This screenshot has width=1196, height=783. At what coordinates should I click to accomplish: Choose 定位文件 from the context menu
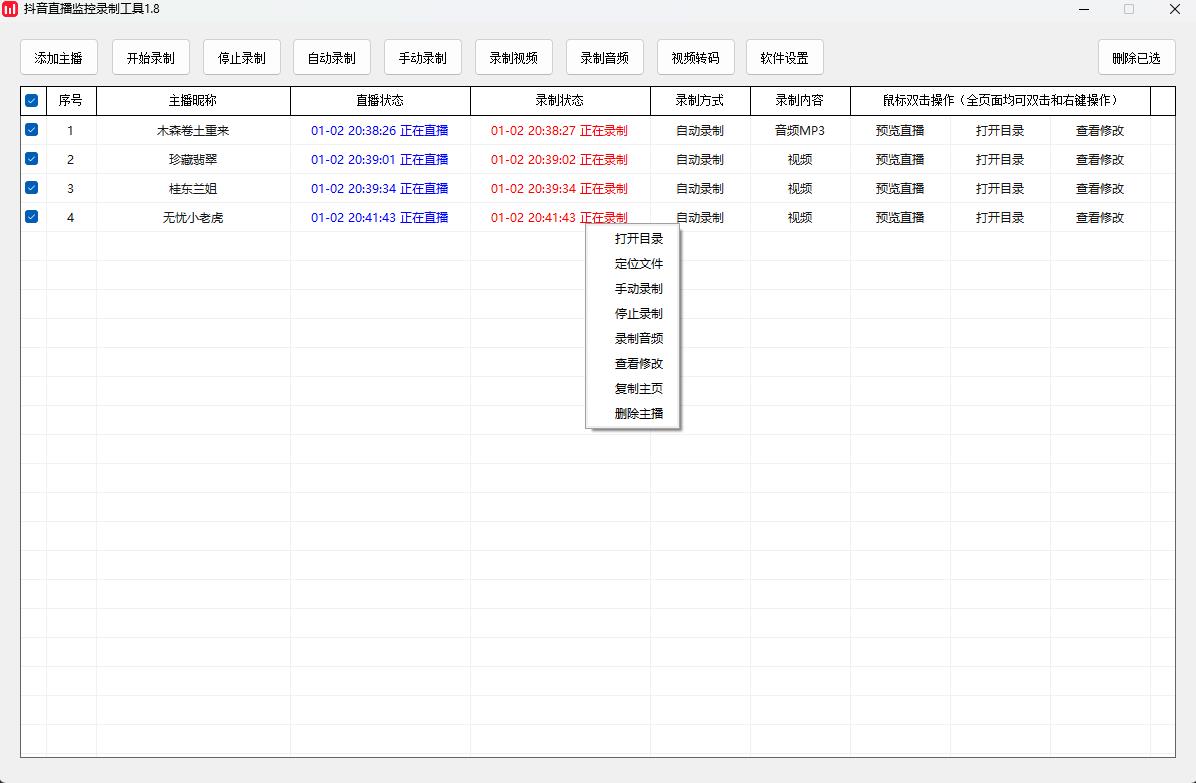[639, 264]
